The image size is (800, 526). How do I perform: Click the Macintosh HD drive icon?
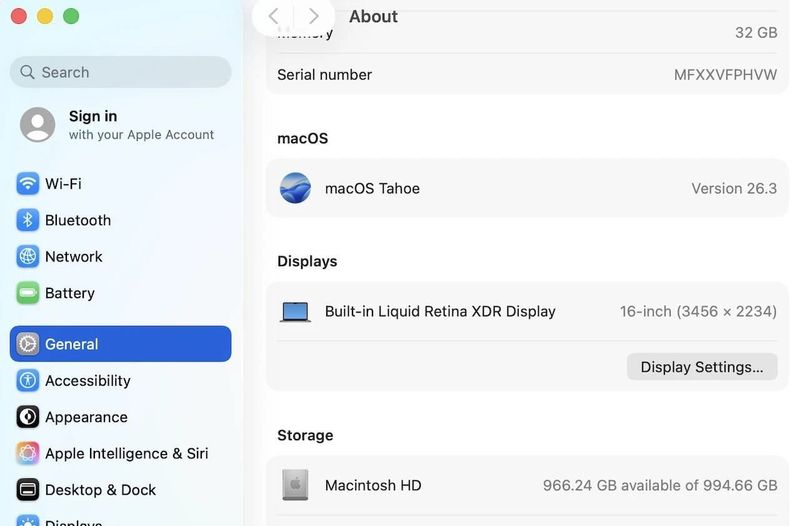pyautogui.click(x=295, y=485)
